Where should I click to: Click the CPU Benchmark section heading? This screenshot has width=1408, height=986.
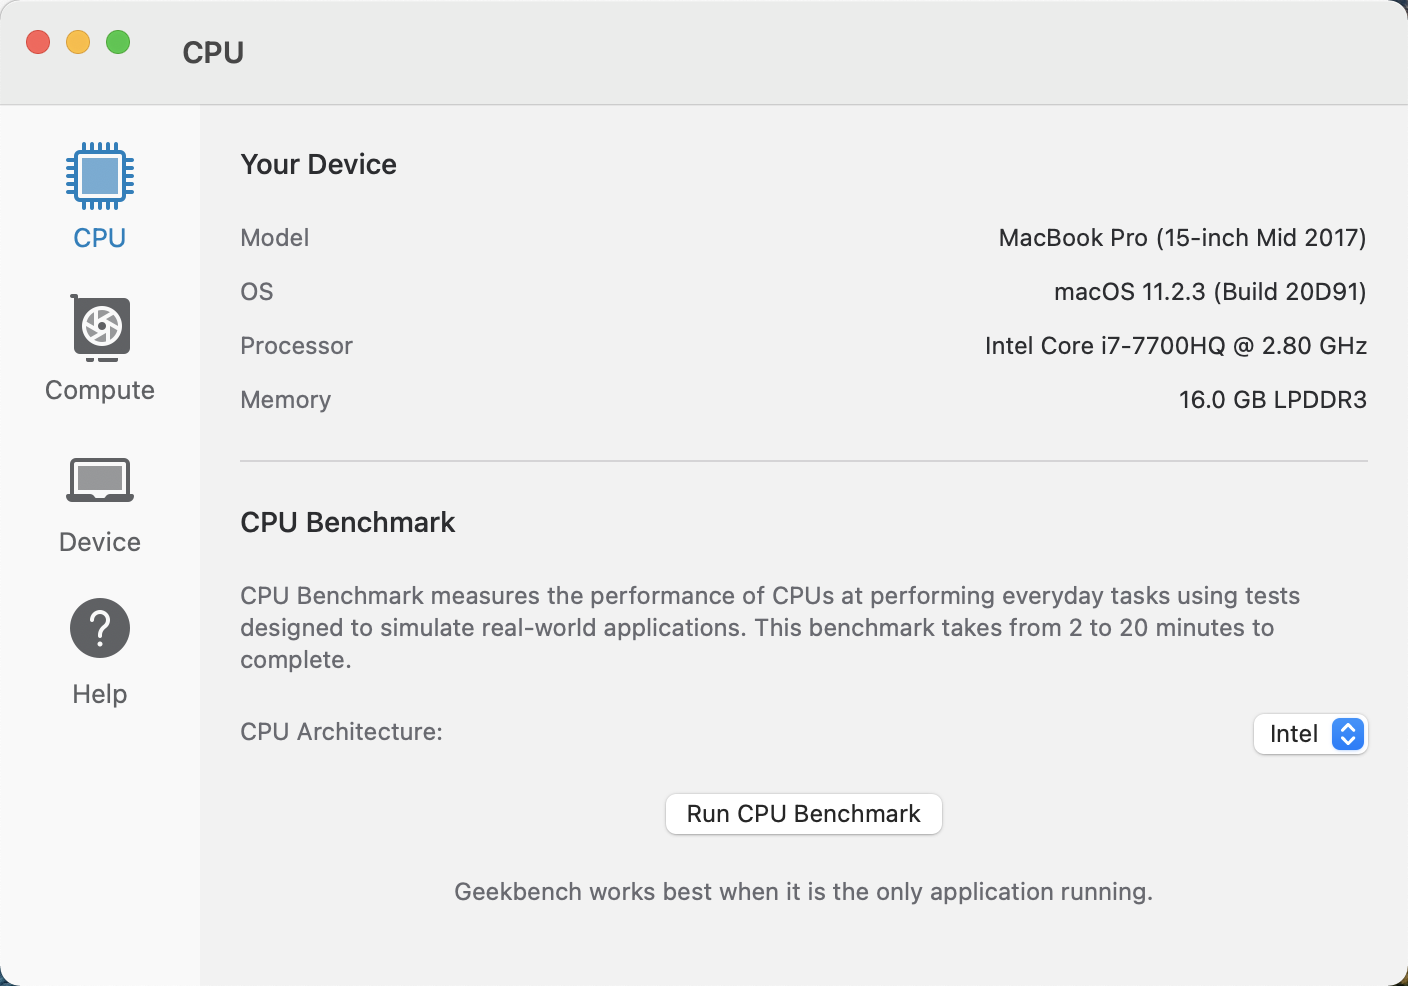(x=348, y=522)
